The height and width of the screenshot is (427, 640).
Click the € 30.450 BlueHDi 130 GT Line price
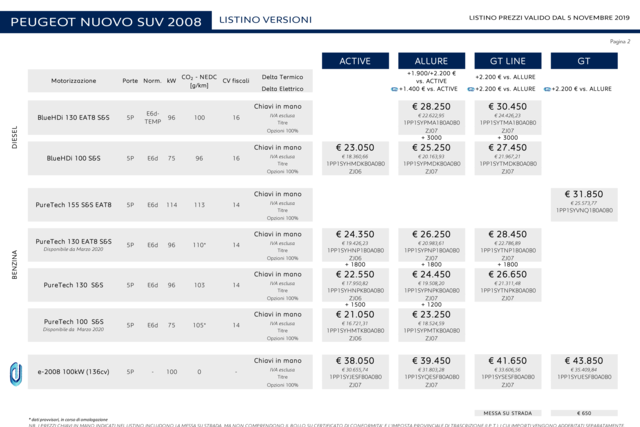click(x=508, y=107)
